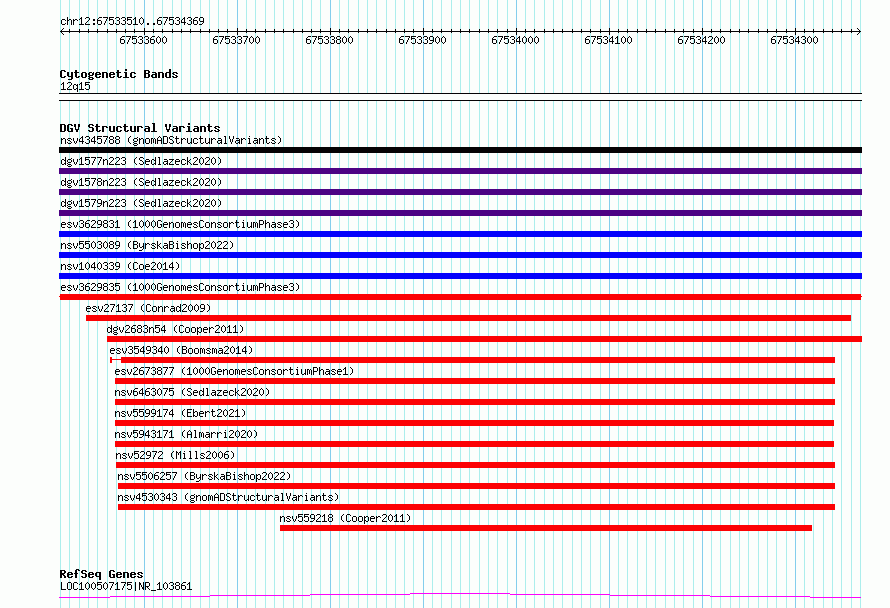Select the blue nsv1040339 variant bar

460,276
